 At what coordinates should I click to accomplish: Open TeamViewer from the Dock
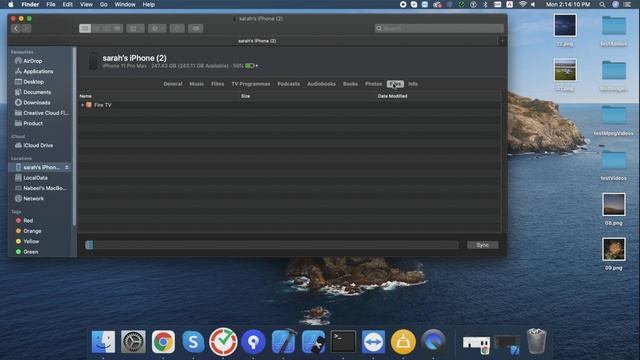click(x=373, y=342)
